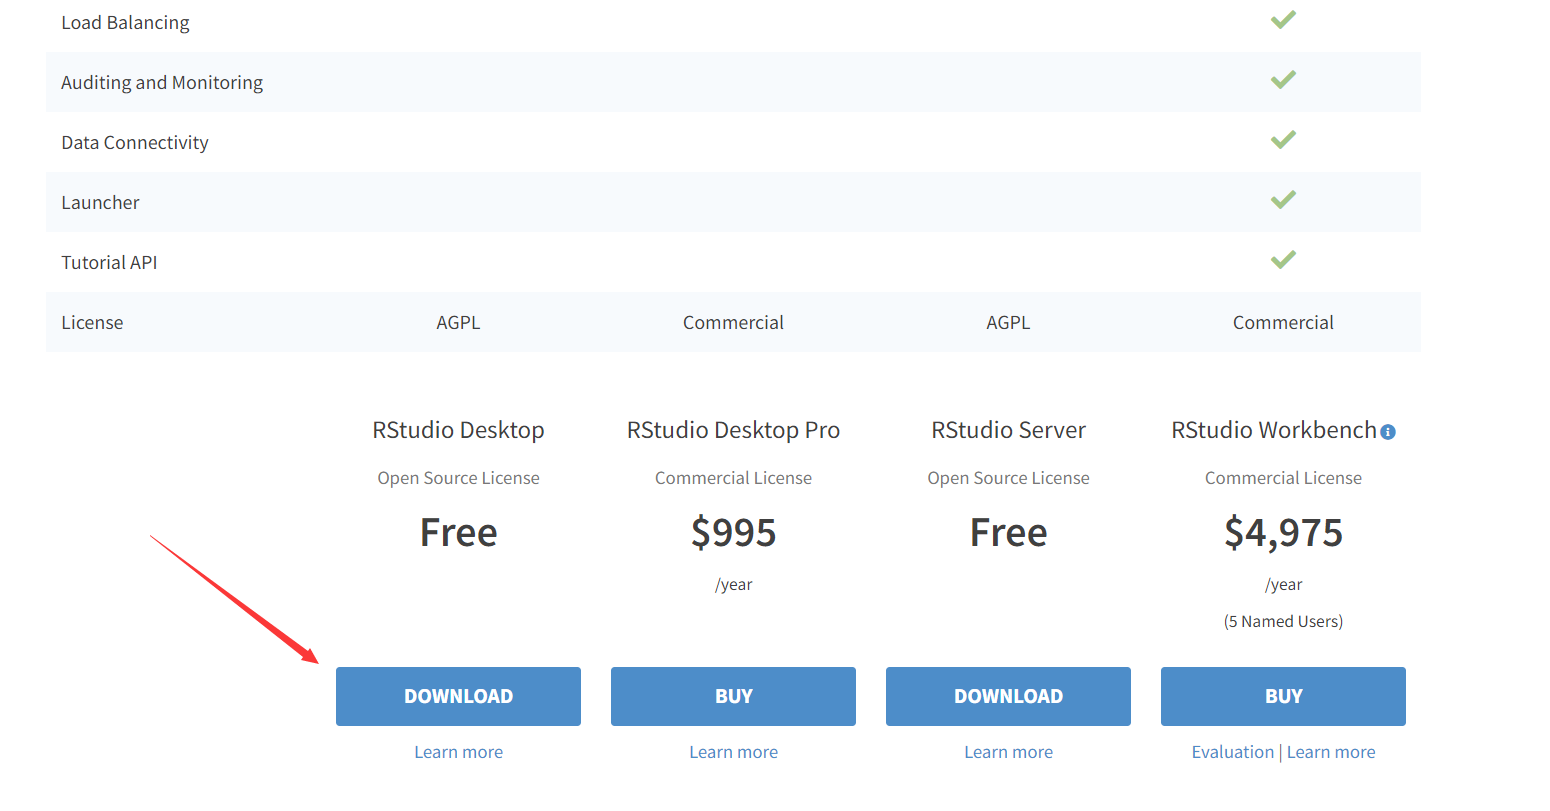Click Commercial License under RStudio Desktop Pro
The image size is (1550, 811).
point(733,478)
